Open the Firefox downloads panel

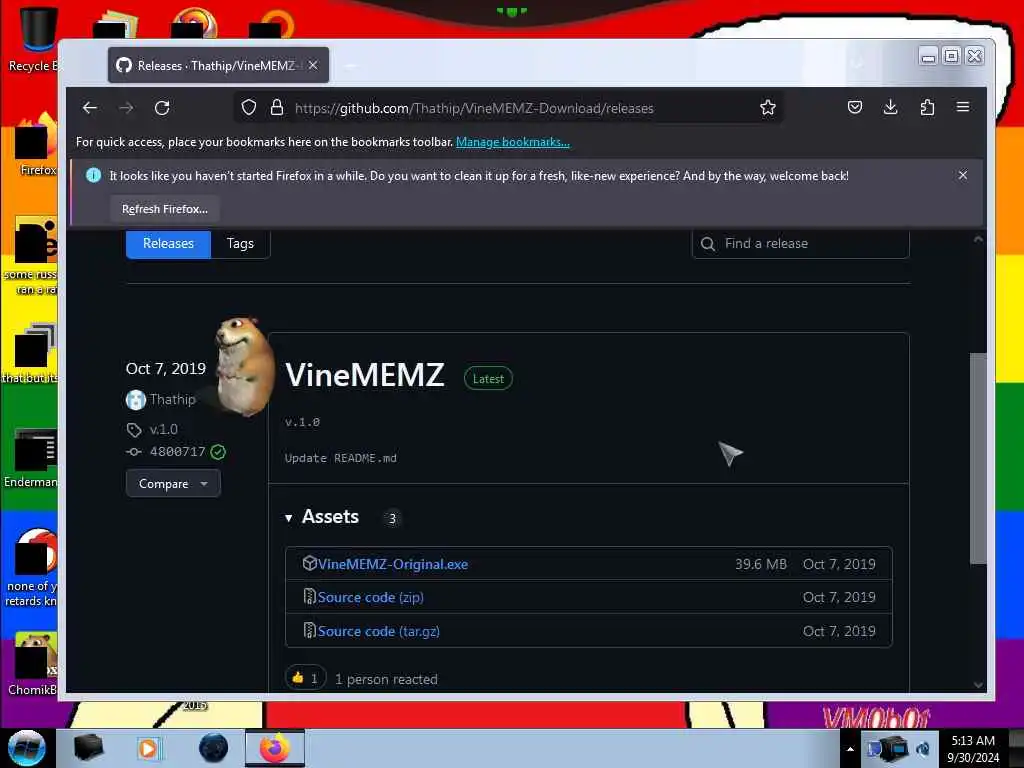click(891, 108)
